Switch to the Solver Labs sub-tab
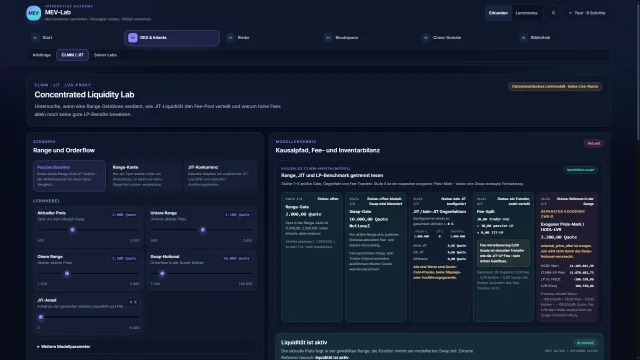Screen dimensions: 640x360 tap(105, 55)
